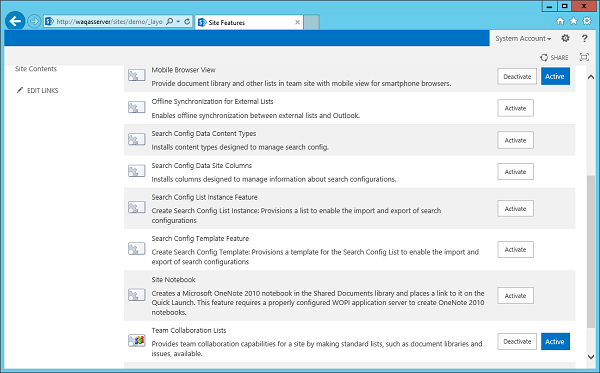Click the Search Config Data Content Types title
This screenshot has height=373, width=600.
[x=204, y=134]
